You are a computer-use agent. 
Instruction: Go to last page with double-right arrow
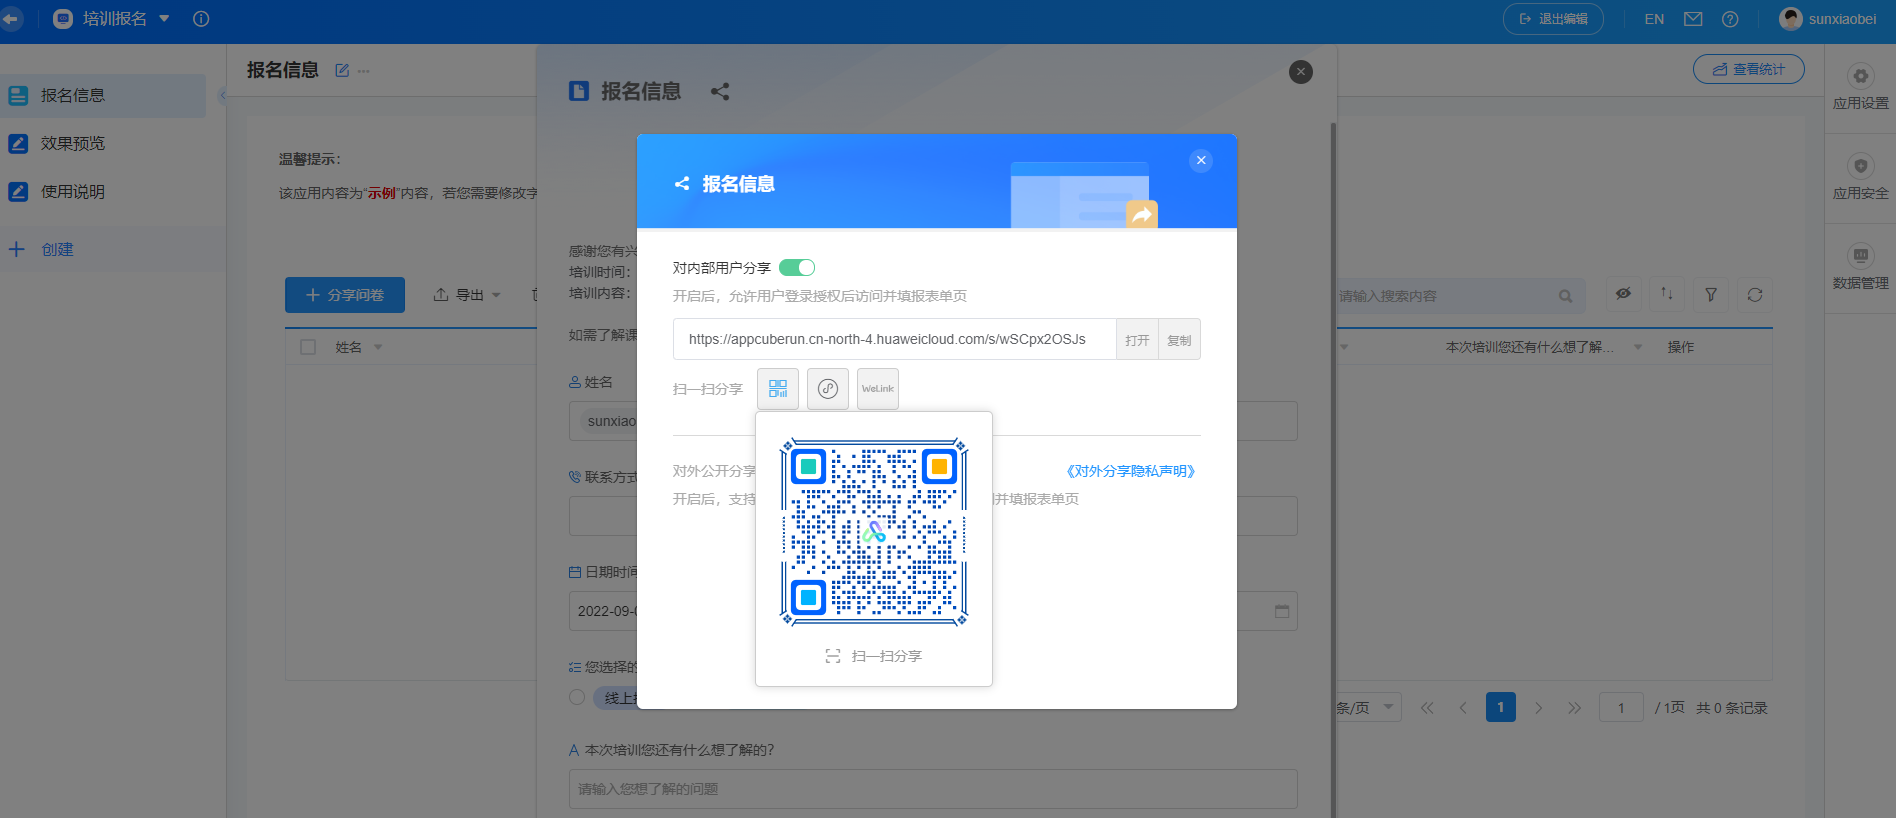[x=1575, y=708]
